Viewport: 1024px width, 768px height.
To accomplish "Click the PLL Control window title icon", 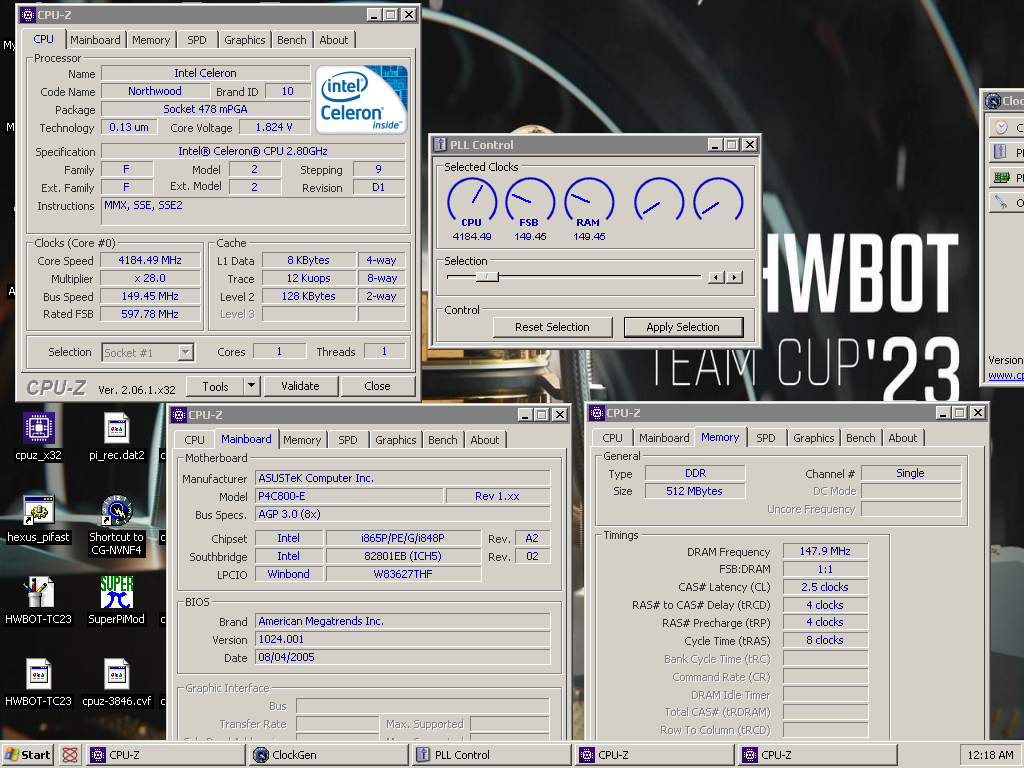I will tap(440, 144).
